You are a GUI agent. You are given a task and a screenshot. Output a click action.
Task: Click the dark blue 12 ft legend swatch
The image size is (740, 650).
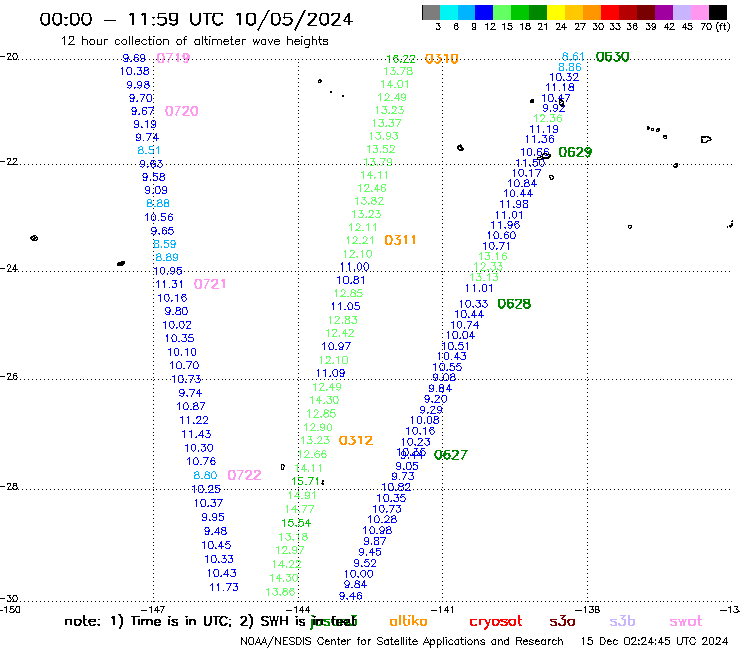(484, 12)
